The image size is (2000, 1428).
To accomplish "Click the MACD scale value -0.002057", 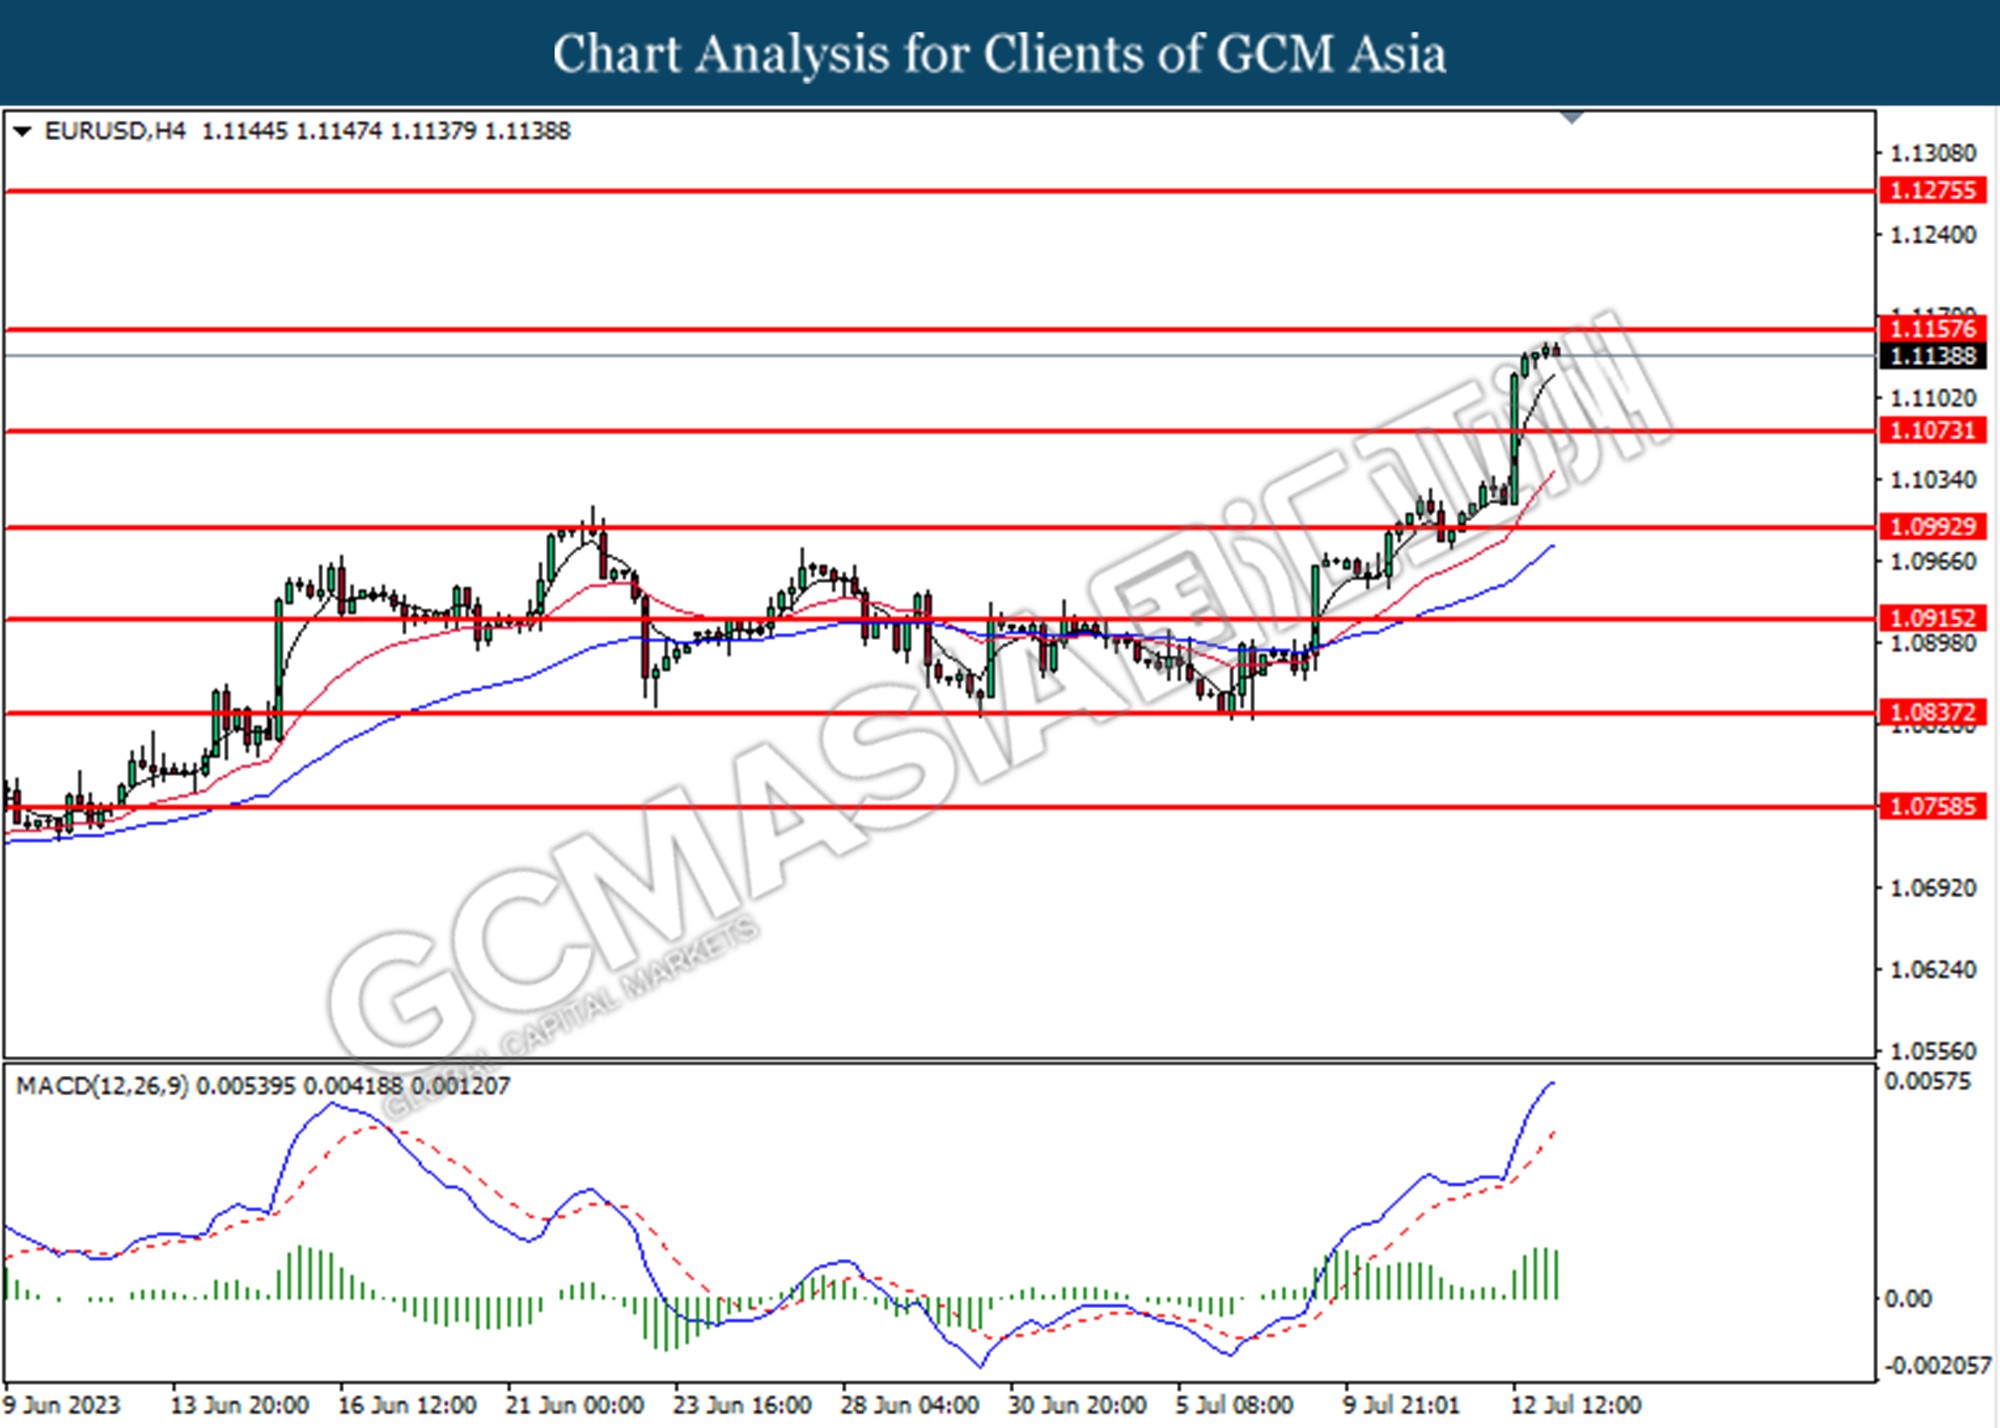I will tap(1938, 1365).
